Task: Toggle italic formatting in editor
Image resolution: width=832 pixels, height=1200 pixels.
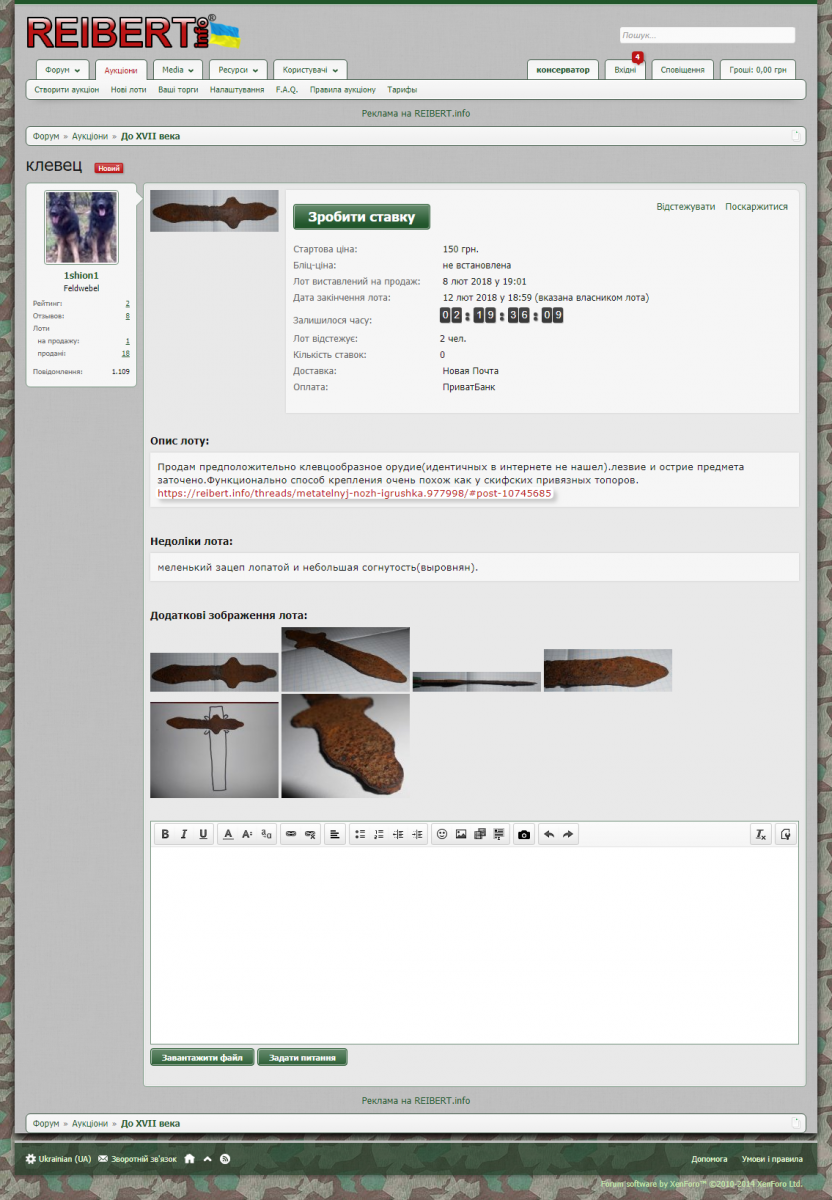Action: pos(184,834)
